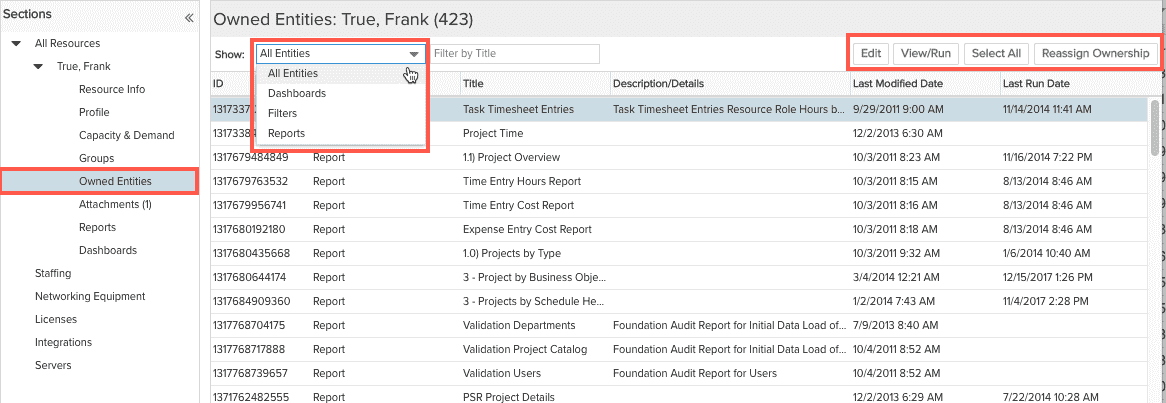Pick Reports option in the dropdown list

[286, 134]
